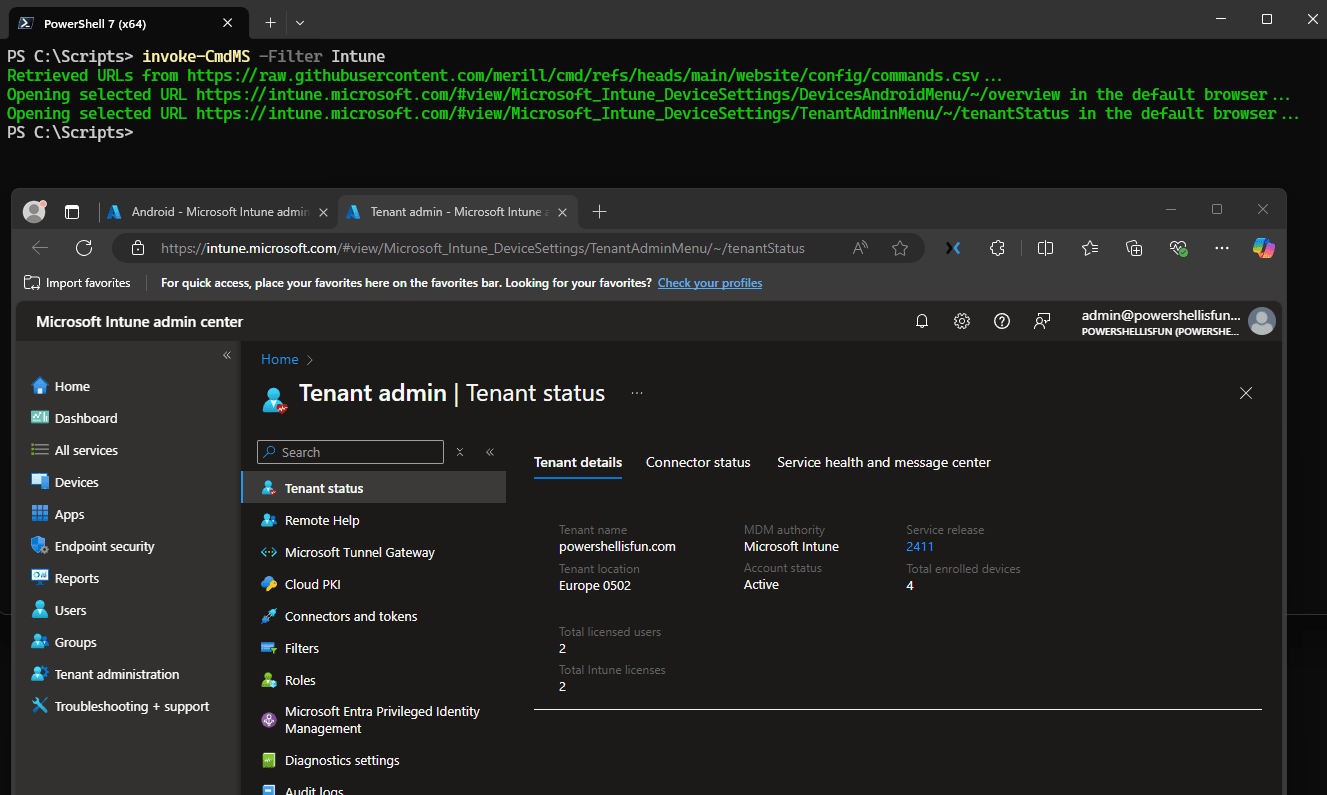The image size is (1327, 795).
Task: Open a new browser tab
Action: point(599,211)
